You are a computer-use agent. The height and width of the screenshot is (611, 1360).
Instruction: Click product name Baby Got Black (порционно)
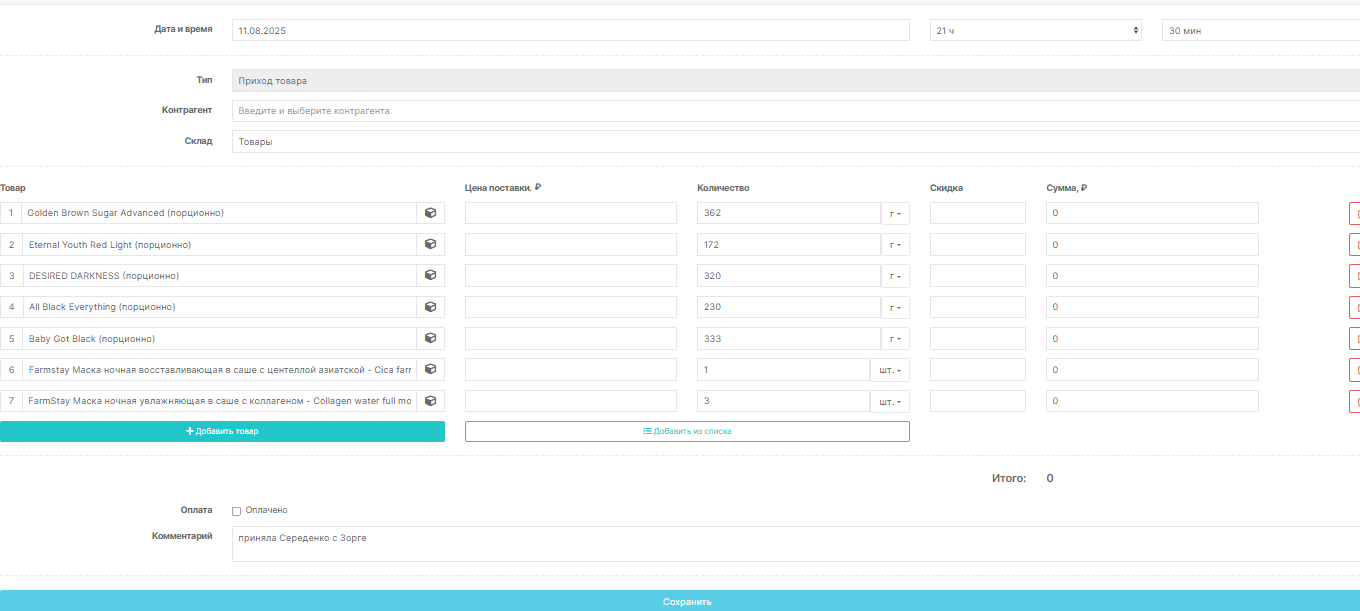[219, 338]
